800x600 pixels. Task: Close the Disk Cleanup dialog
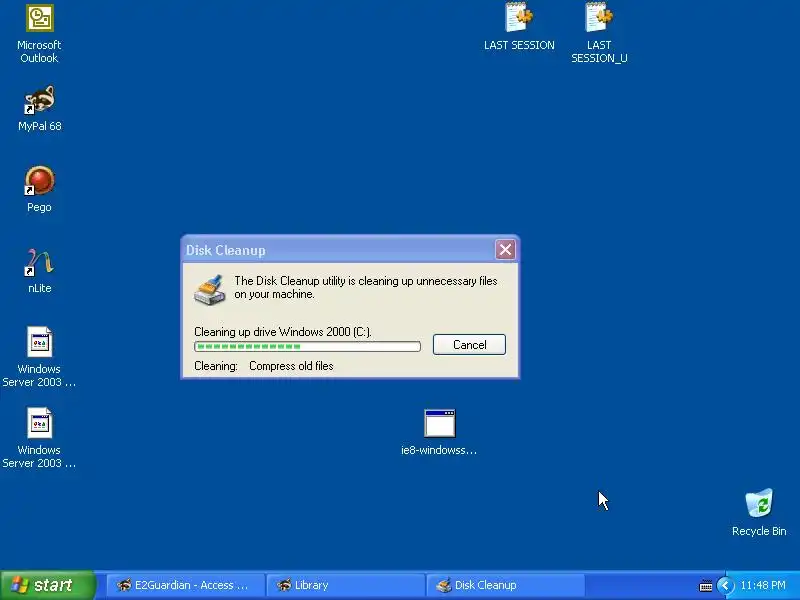click(505, 249)
